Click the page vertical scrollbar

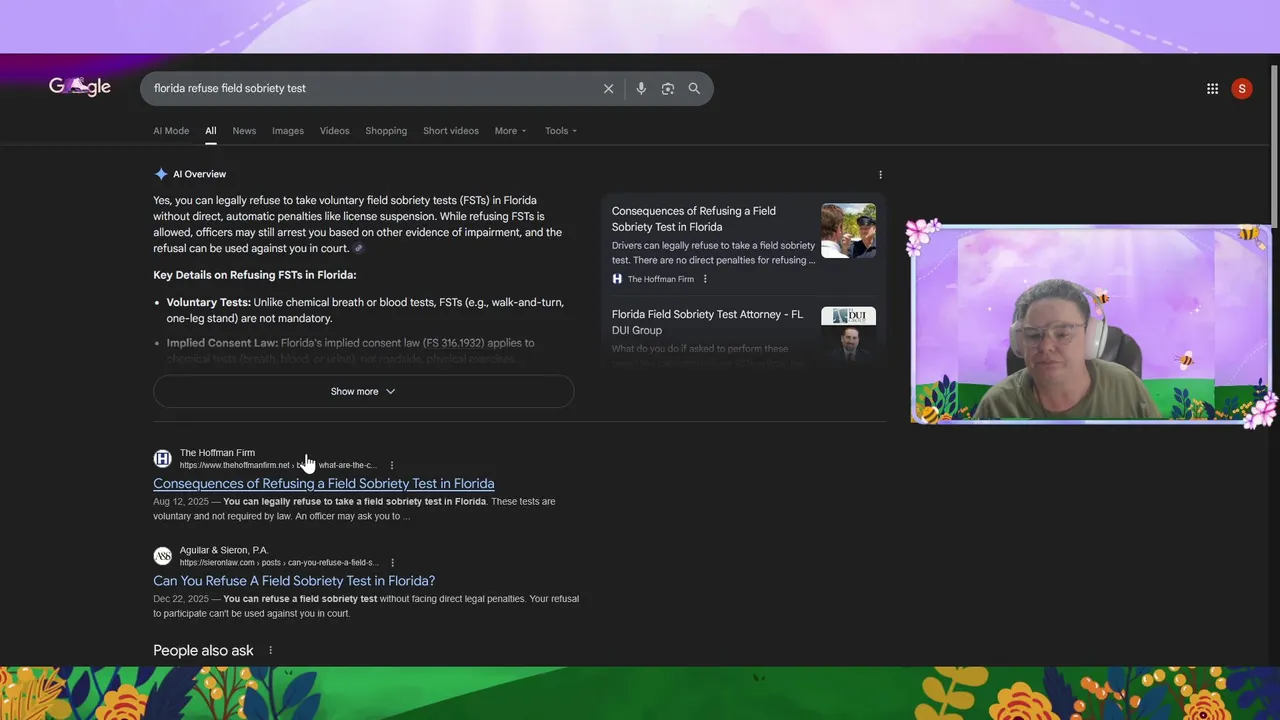(1274, 145)
